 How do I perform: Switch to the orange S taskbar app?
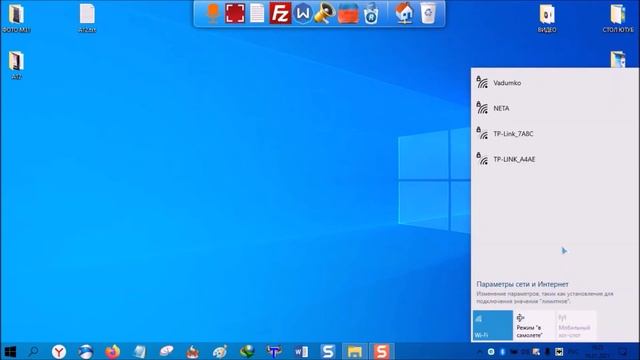click(x=382, y=351)
